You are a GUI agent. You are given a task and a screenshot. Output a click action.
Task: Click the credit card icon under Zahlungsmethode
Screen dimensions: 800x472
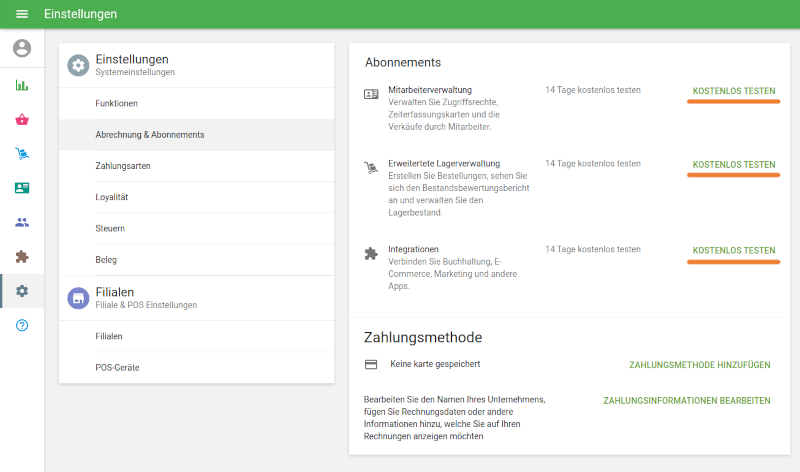pyautogui.click(x=371, y=364)
